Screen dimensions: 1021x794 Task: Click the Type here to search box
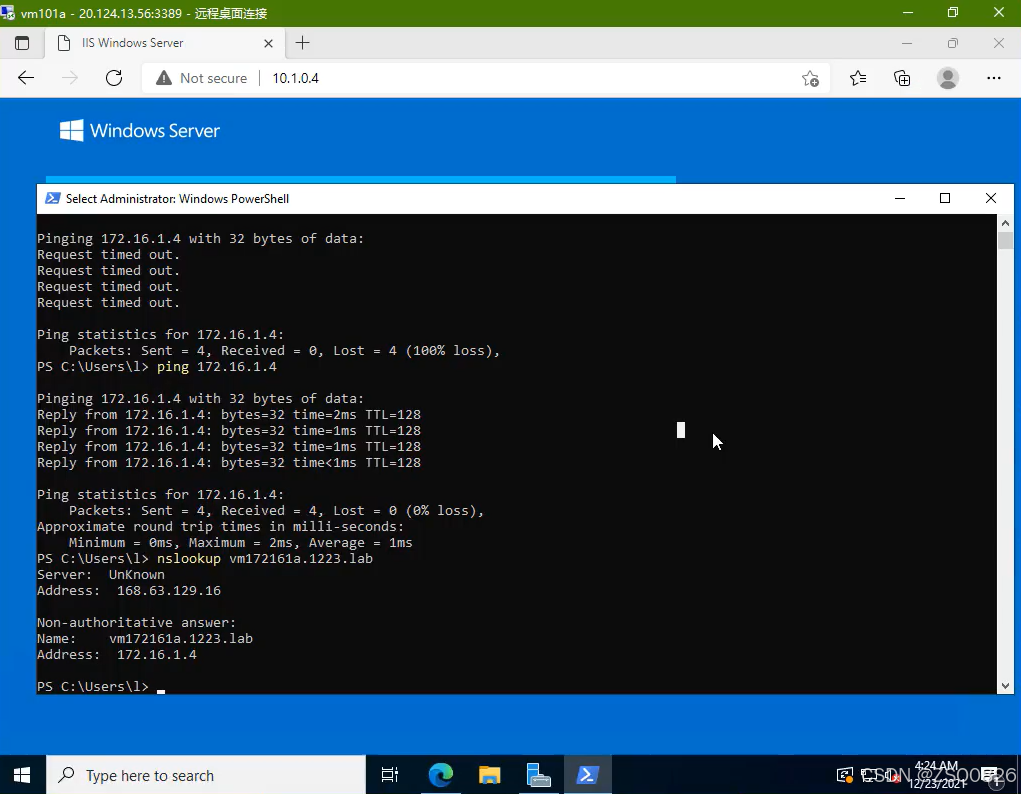point(180,775)
